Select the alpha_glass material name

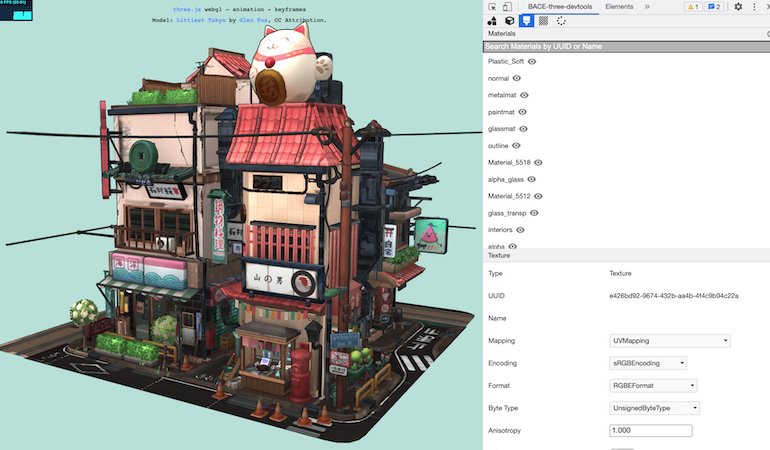(x=506, y=179)
